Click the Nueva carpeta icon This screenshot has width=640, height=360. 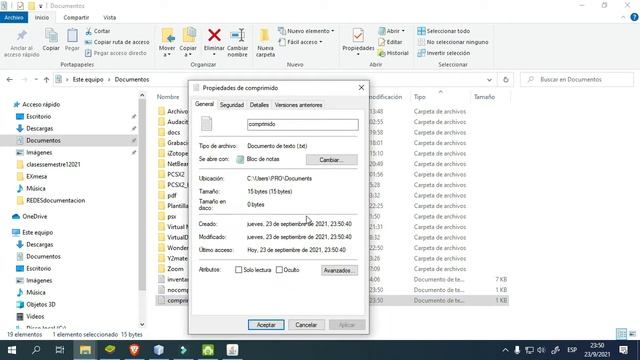pos(265,36)
